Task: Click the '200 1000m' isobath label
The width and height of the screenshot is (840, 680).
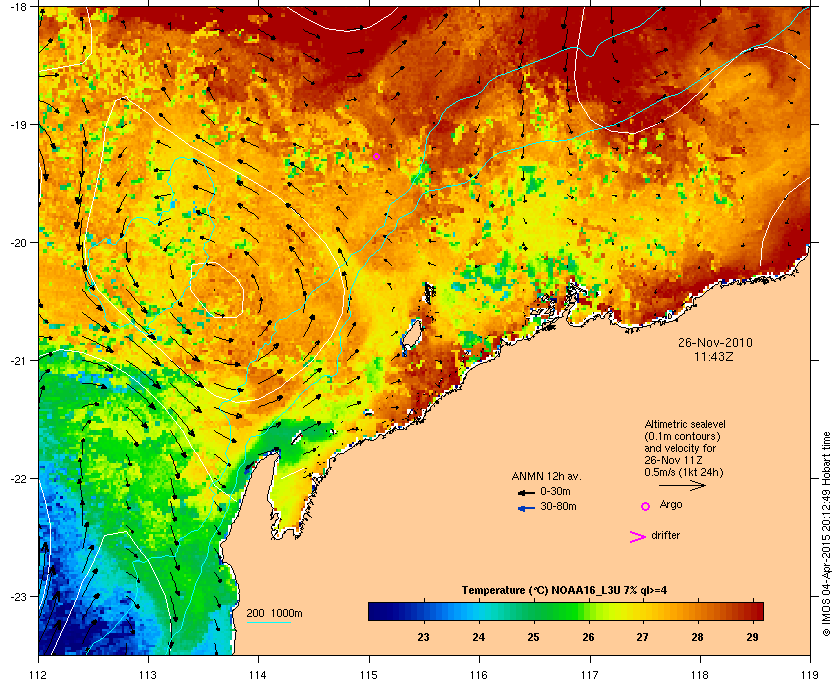Action: [x=274, y=614]
